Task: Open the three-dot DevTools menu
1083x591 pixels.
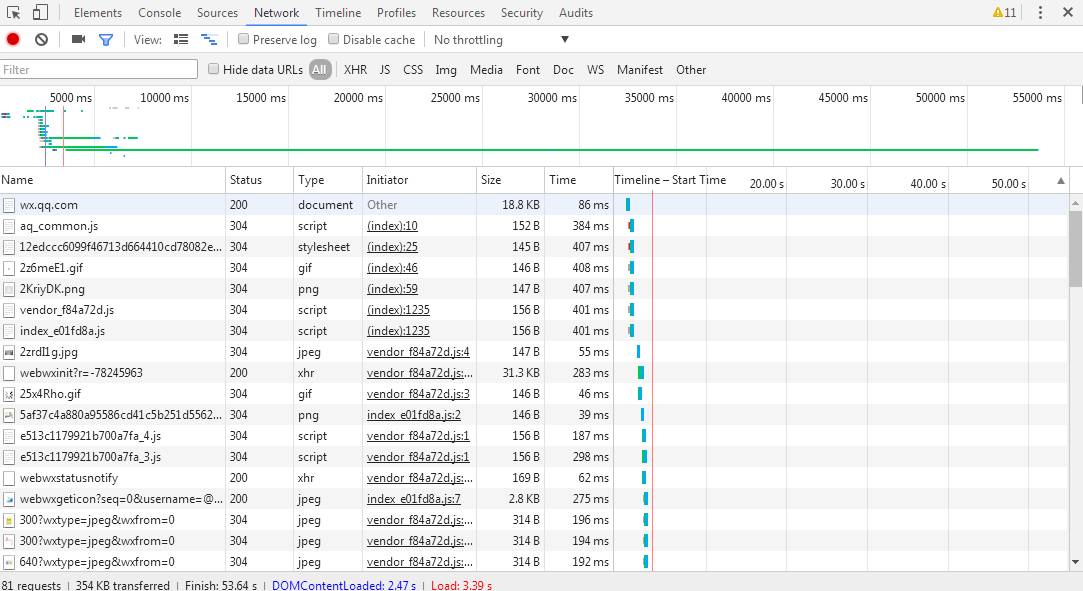Action: (x=1040, y=13)
